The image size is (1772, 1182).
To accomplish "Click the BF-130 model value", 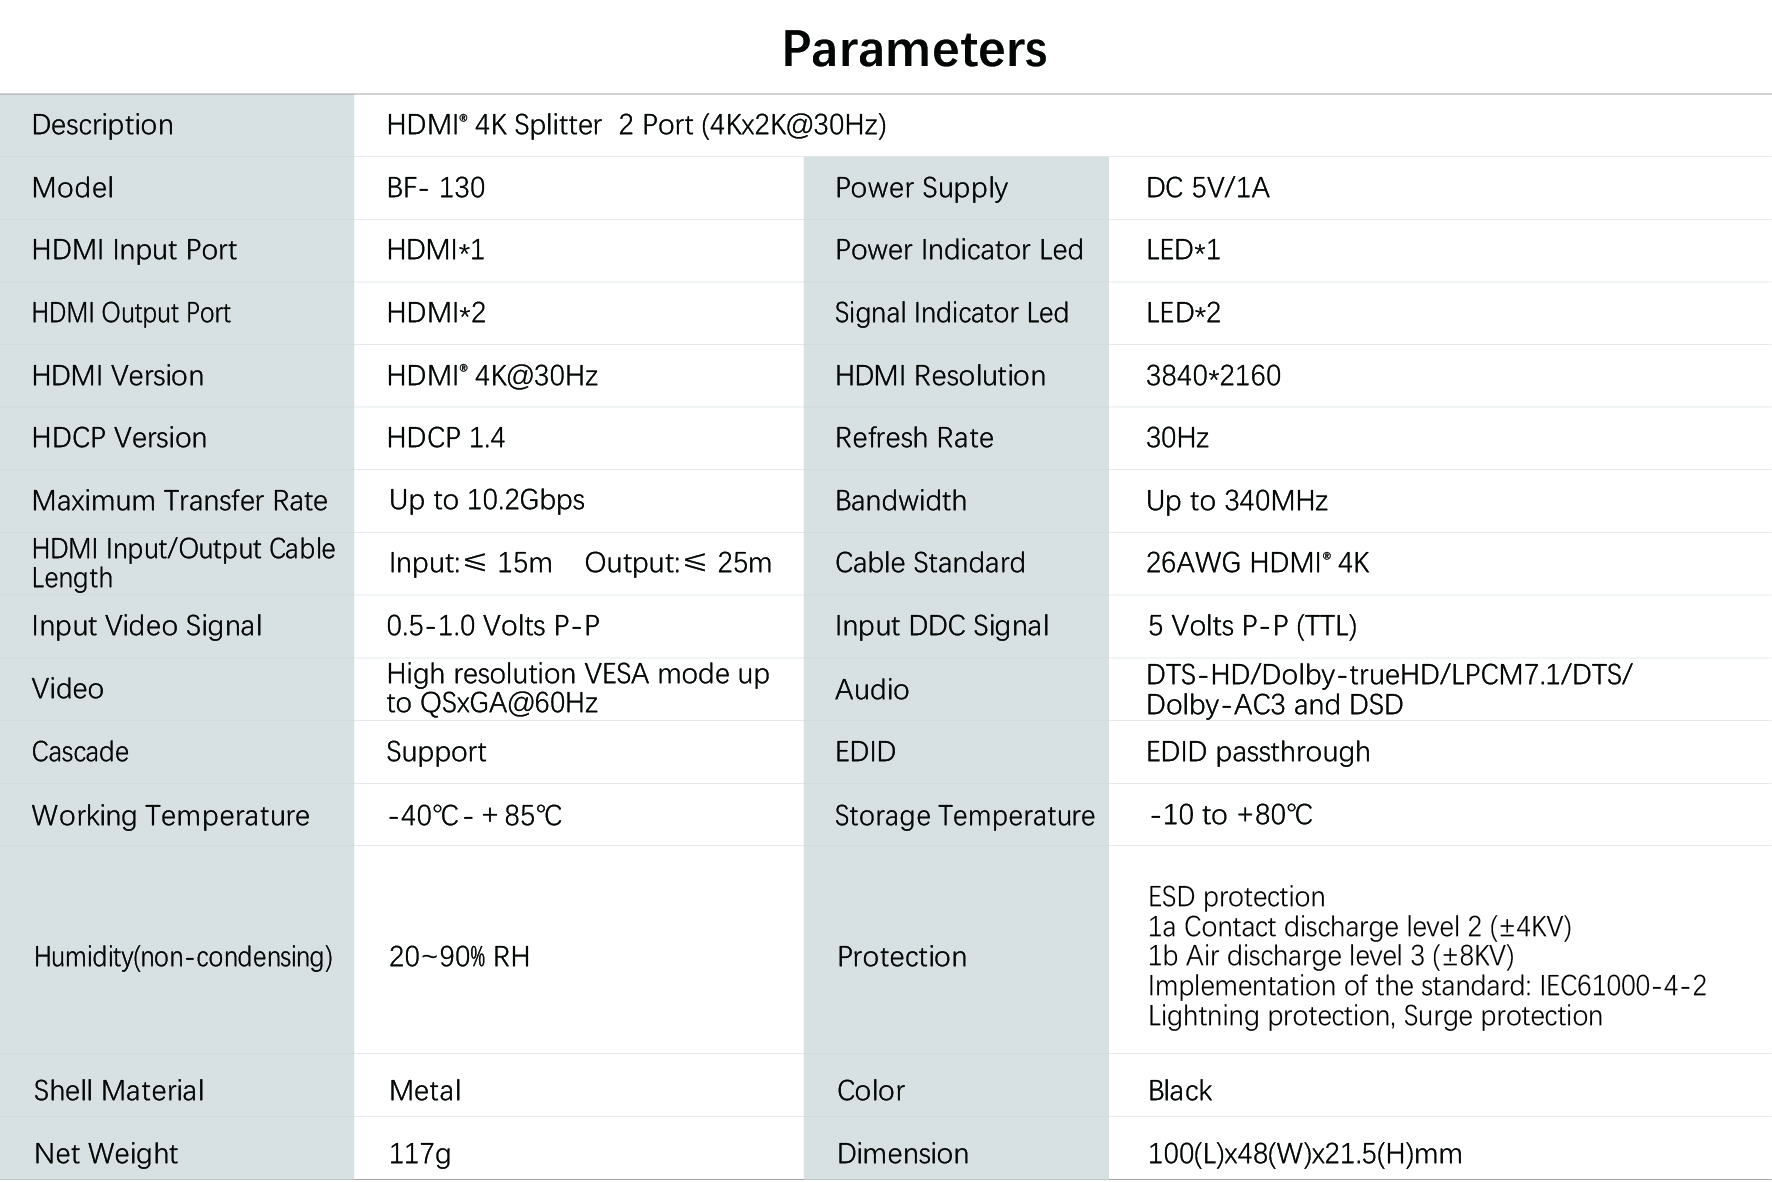I will pyautogui.click(x=436, y=188).
